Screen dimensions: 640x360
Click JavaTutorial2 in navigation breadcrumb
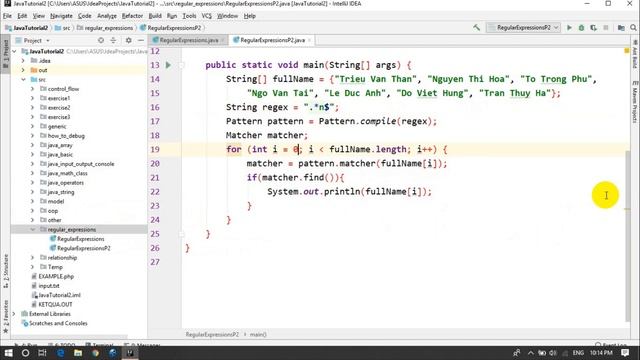pos(30,28)
